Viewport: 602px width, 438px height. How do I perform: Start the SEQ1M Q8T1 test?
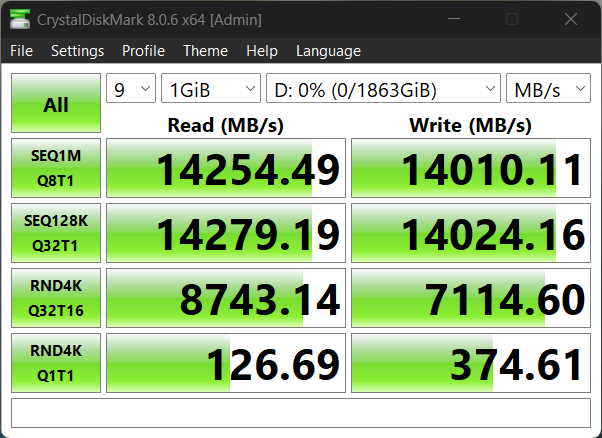tap(56, 168)
